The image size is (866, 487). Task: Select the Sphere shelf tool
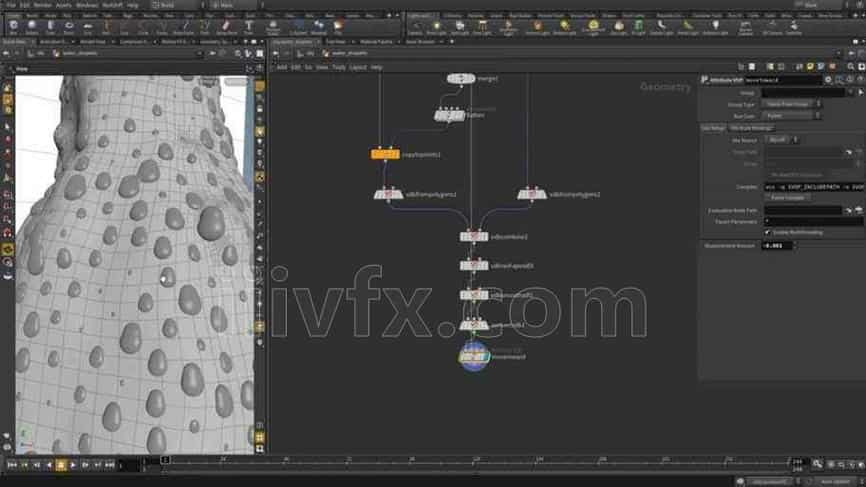click(x=31, y=27)
